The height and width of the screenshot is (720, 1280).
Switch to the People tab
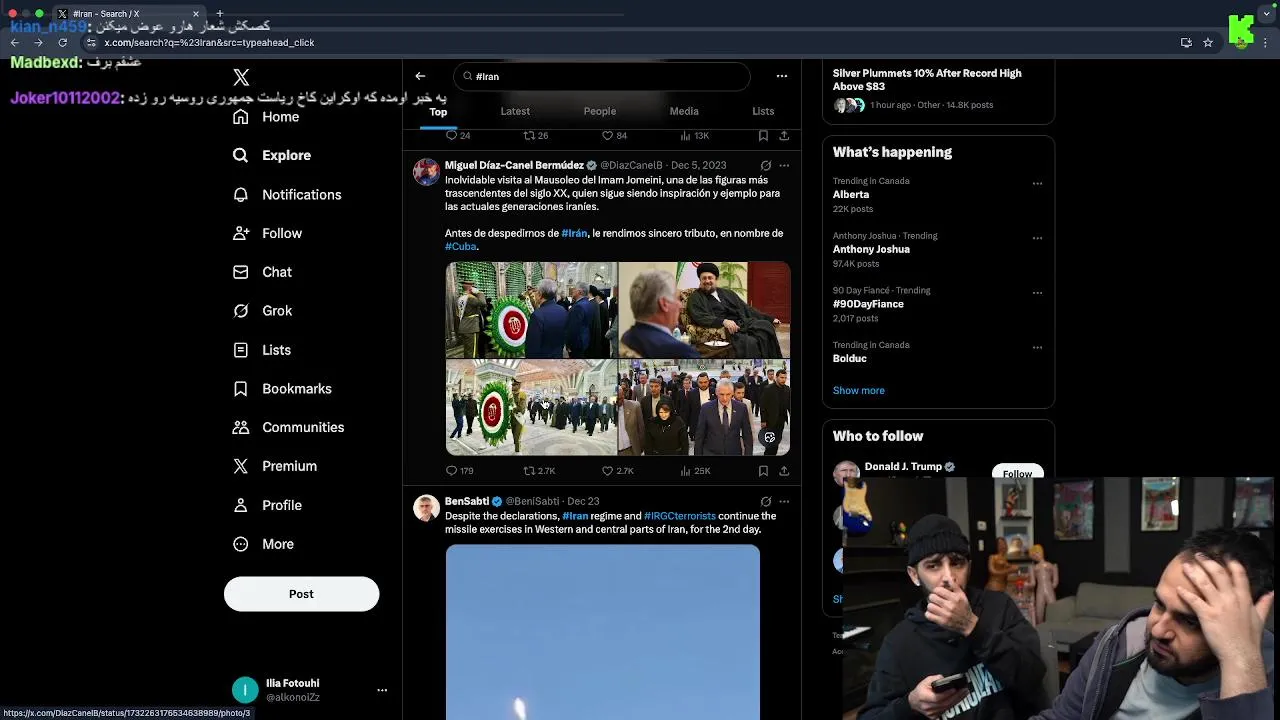coord(600,111)
